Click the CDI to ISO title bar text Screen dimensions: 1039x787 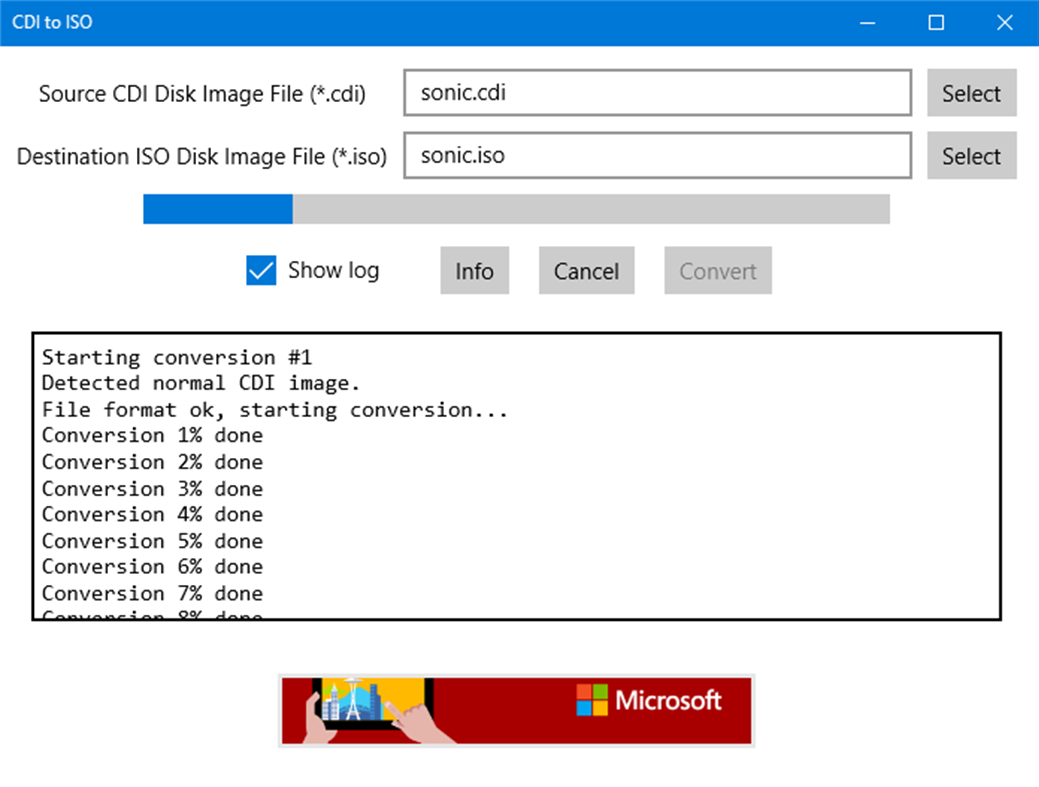52,22
